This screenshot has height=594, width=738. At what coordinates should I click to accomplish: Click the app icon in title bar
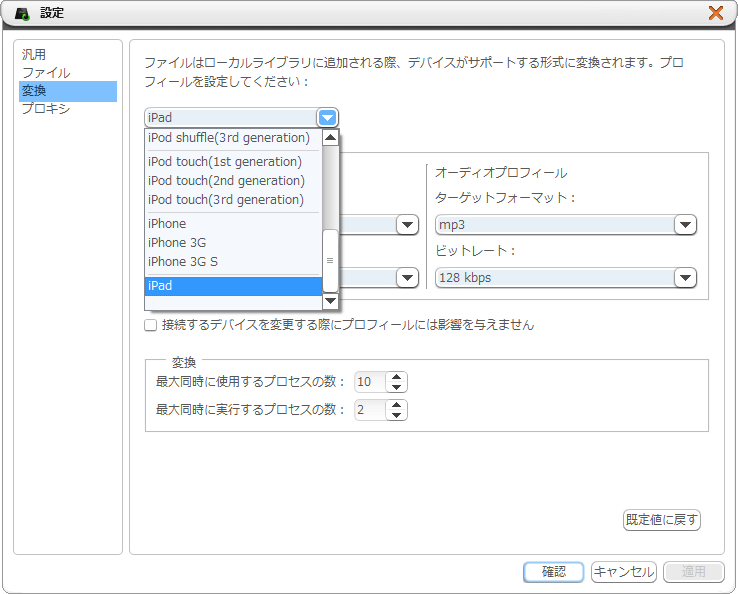tap(22, 13)
